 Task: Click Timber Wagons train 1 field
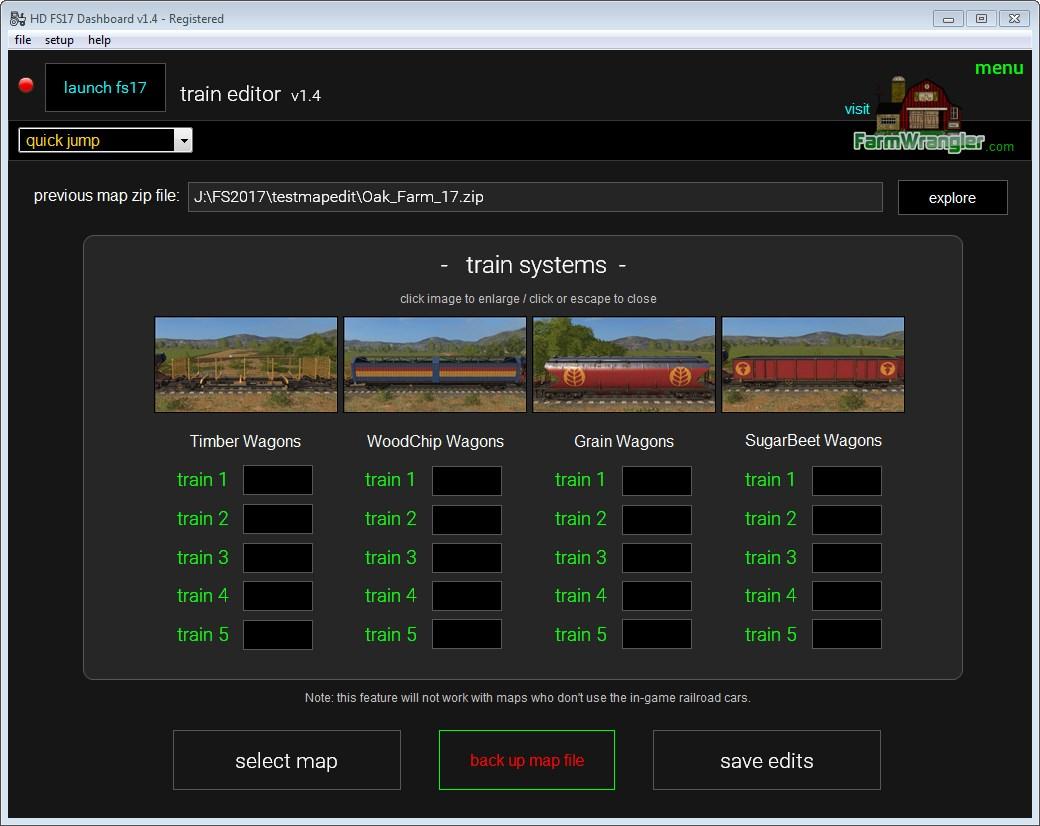[x=278, y=480]
